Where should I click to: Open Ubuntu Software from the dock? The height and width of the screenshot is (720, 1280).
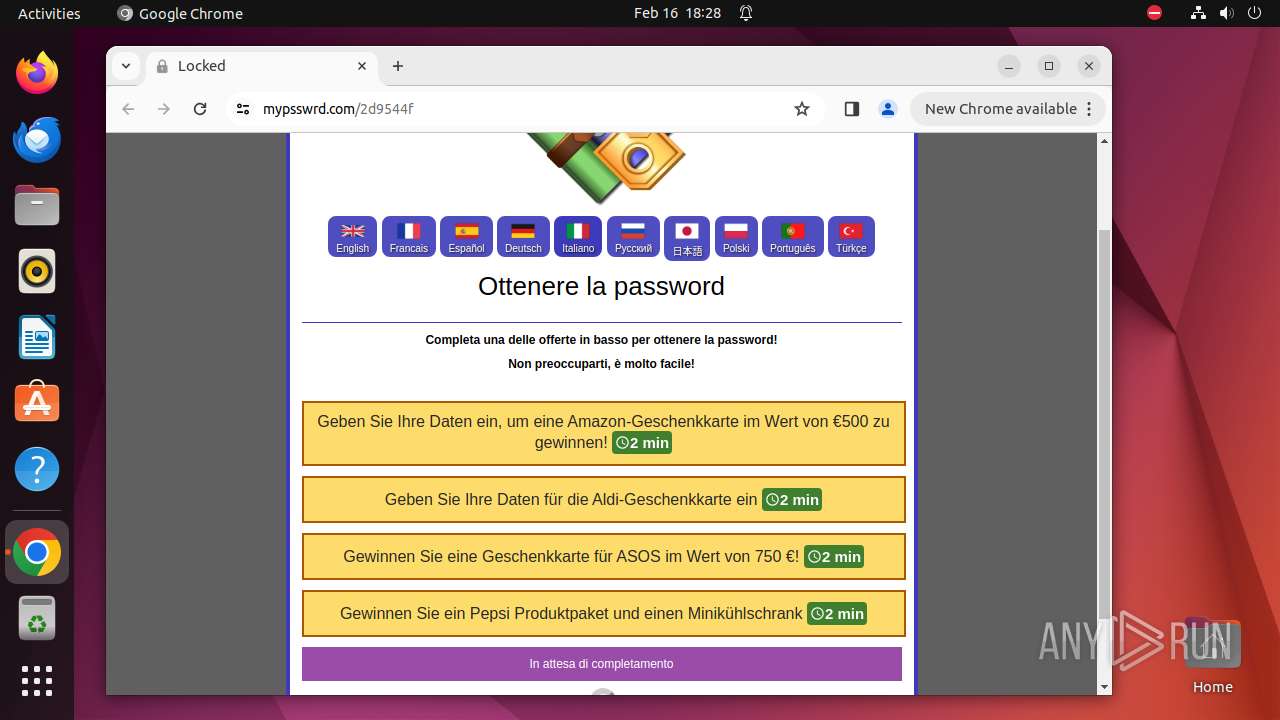coord(37,403)
